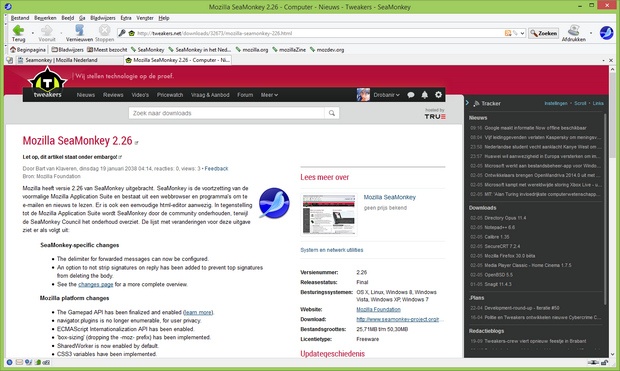Open the Systeem en netwerk utilities link
620x371 pixels.
(x=332, y=250)
